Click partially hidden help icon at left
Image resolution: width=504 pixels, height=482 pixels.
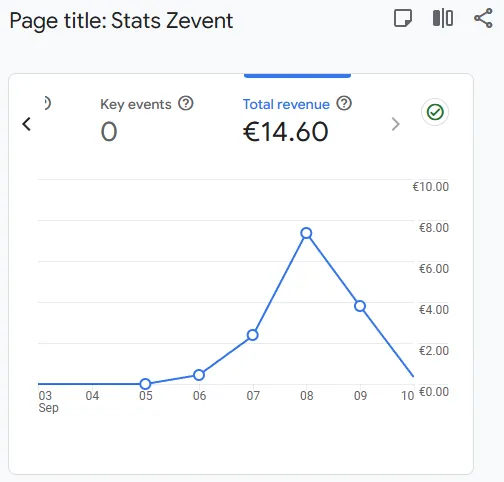(47, 103)
